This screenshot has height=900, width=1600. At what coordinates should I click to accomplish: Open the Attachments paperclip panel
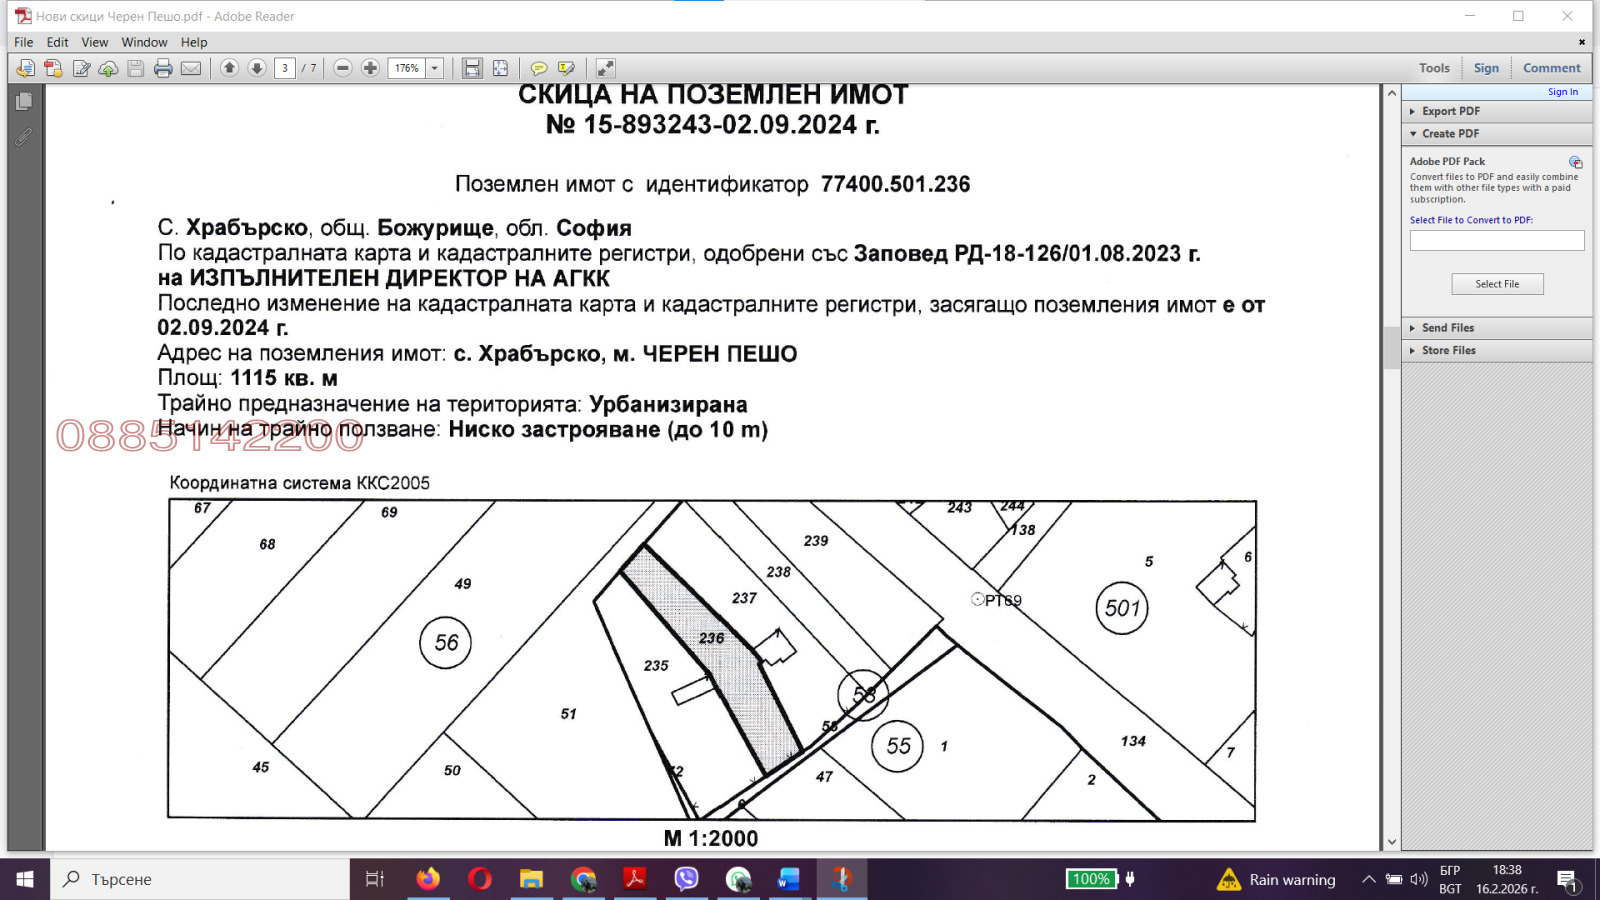[21, 138]
